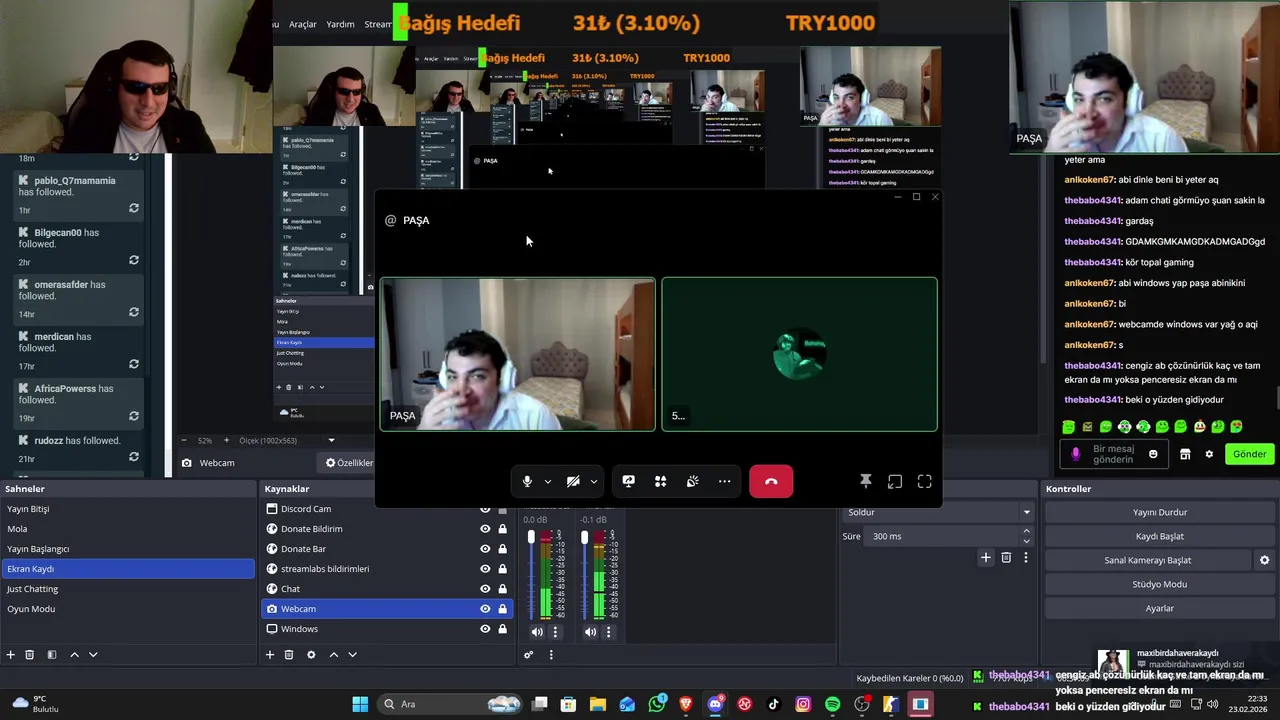Turn on the camera in the Discord call

pos(573,482)
